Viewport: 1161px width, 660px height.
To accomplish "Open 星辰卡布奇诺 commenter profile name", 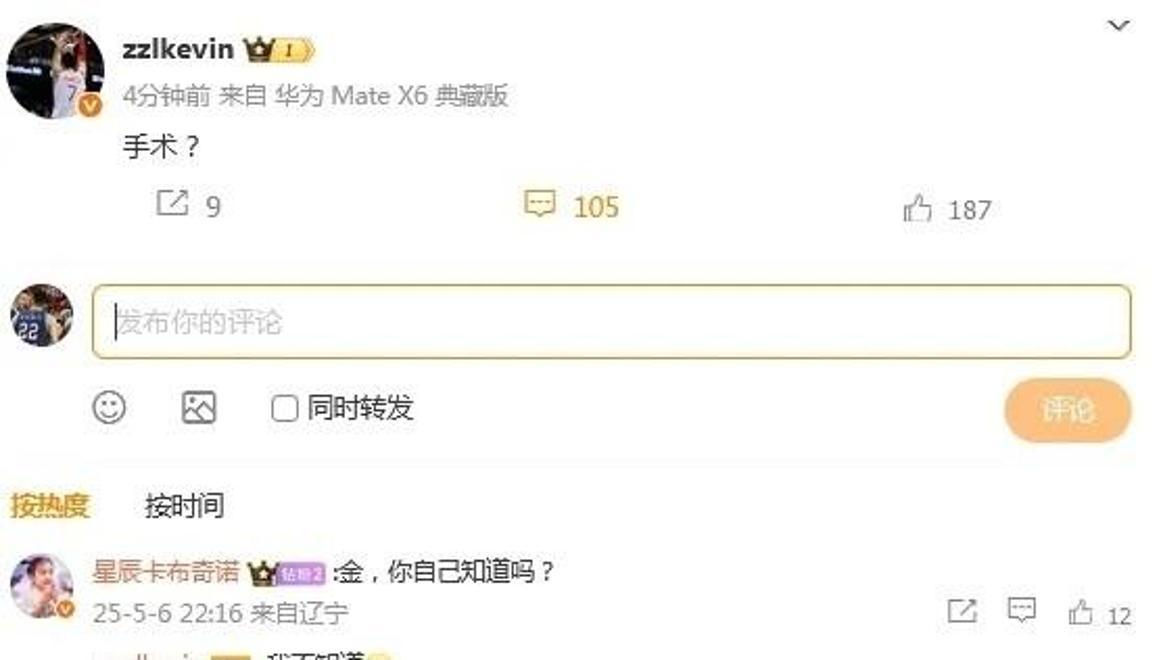I will click(x=167, y=571).
